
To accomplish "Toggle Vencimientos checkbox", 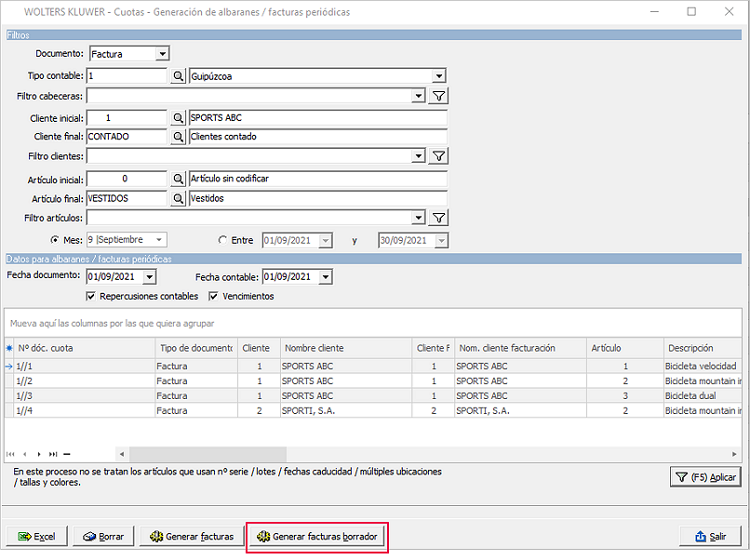I will tap(213, 296).
